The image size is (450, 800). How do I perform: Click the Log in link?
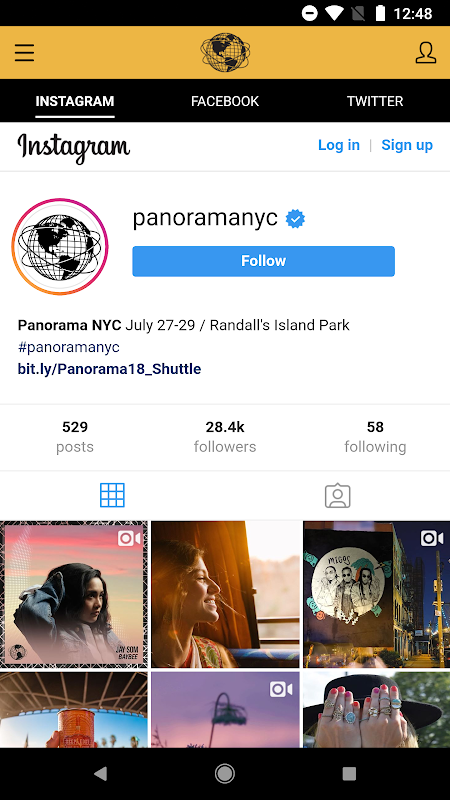(339, 145)
